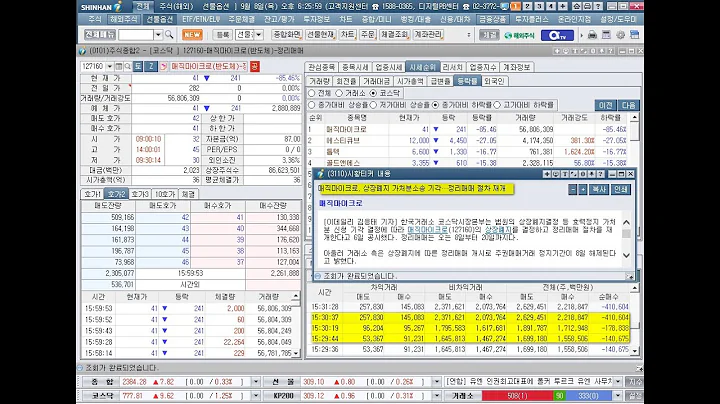Screen dimensions: 720x404
Task: Select virtual screen number 2
Action: (528, 6)
